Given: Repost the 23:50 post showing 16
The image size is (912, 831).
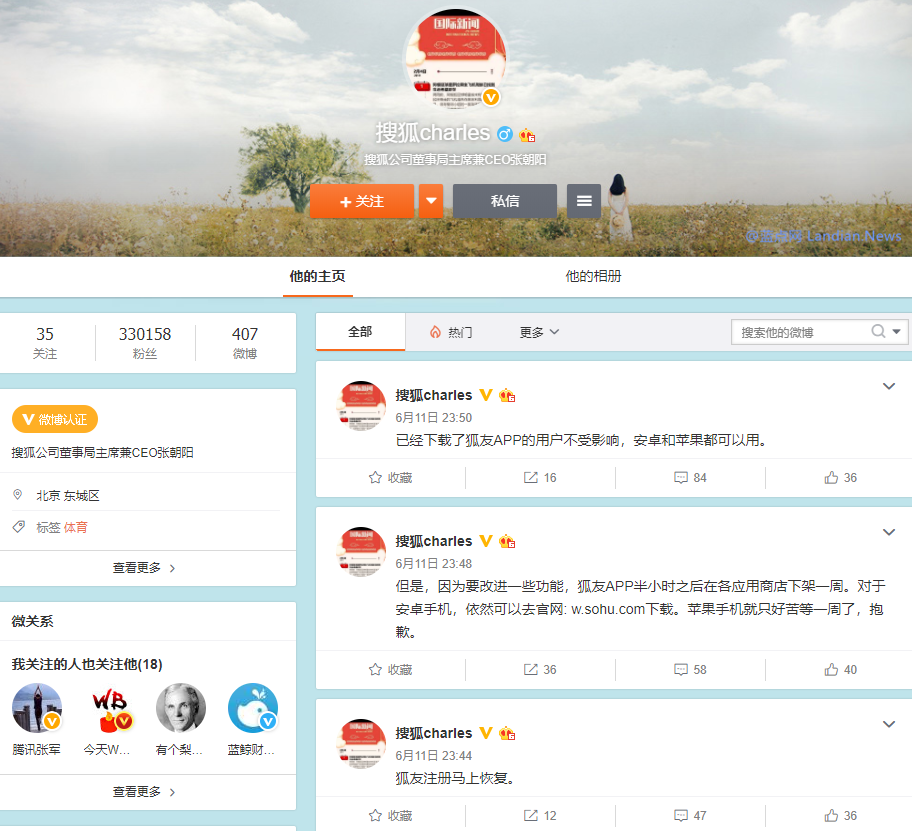Looking at the screenshot, I should point(540,477).
